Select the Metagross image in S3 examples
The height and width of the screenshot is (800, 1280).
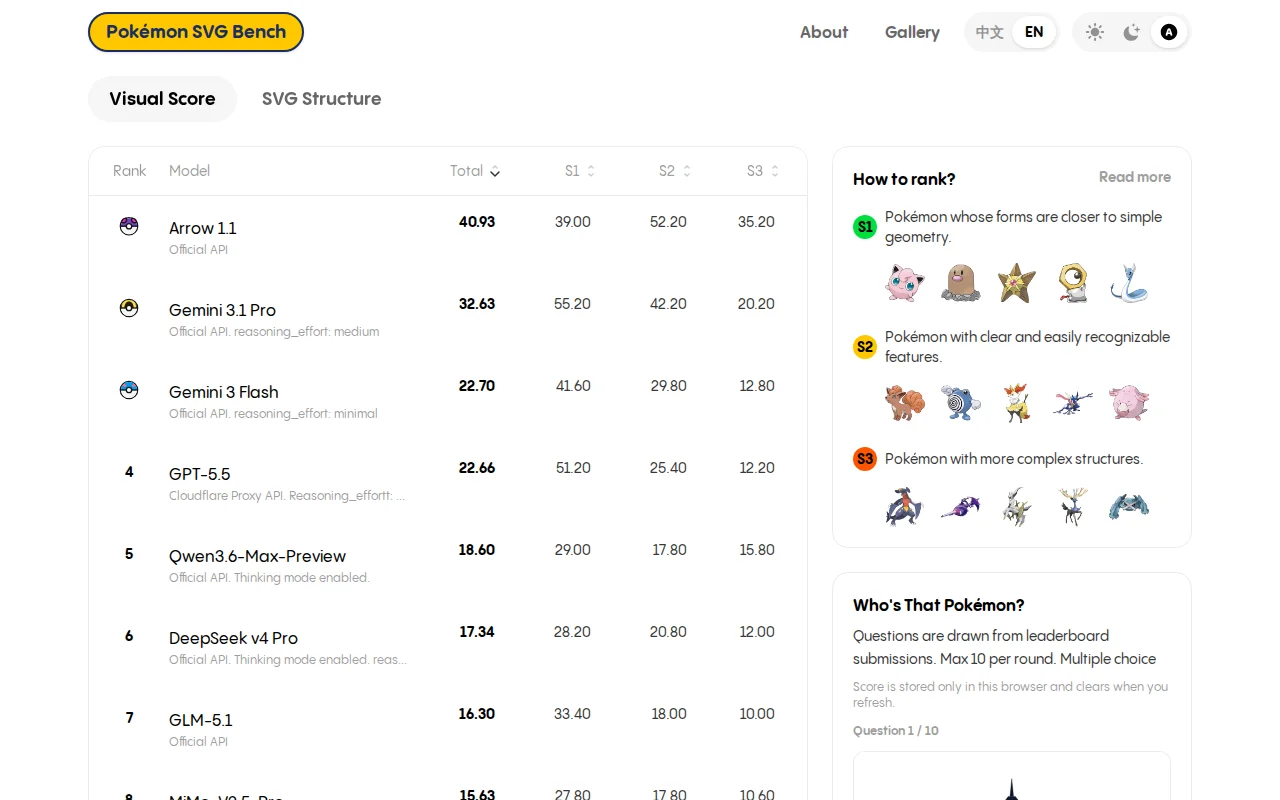1129,507
